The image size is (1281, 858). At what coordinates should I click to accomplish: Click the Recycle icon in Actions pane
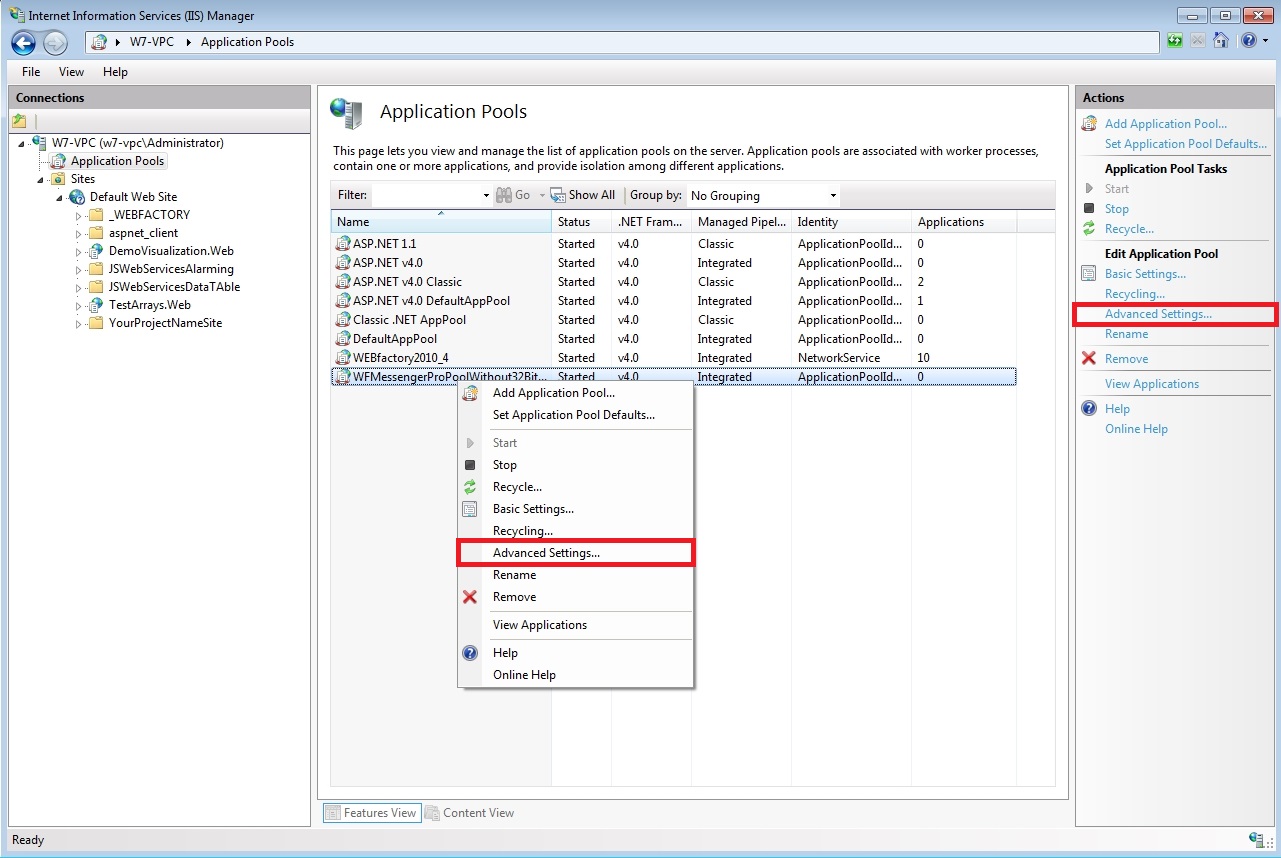(1089, 229)
